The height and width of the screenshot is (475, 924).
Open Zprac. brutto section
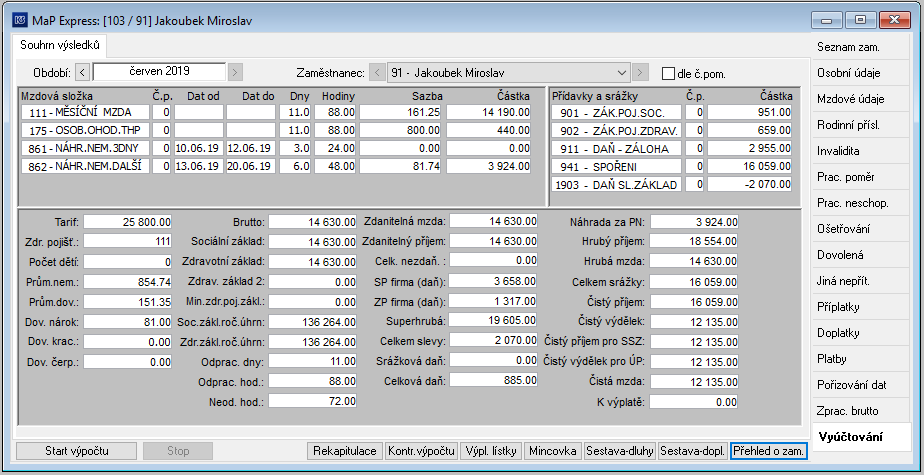click(860, 410)
